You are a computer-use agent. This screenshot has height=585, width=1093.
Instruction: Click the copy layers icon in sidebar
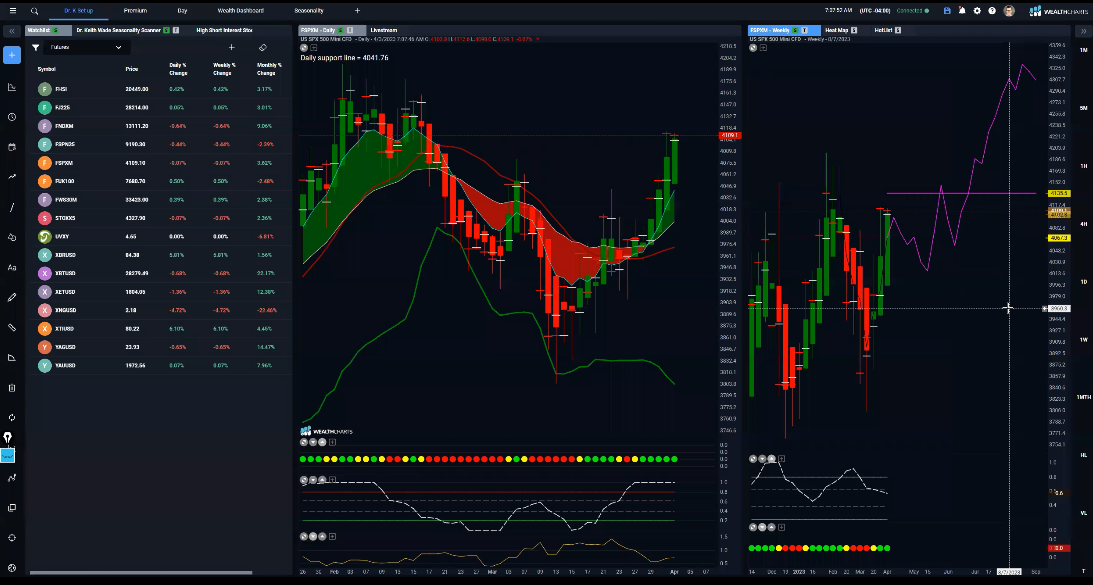coord(12,508)
